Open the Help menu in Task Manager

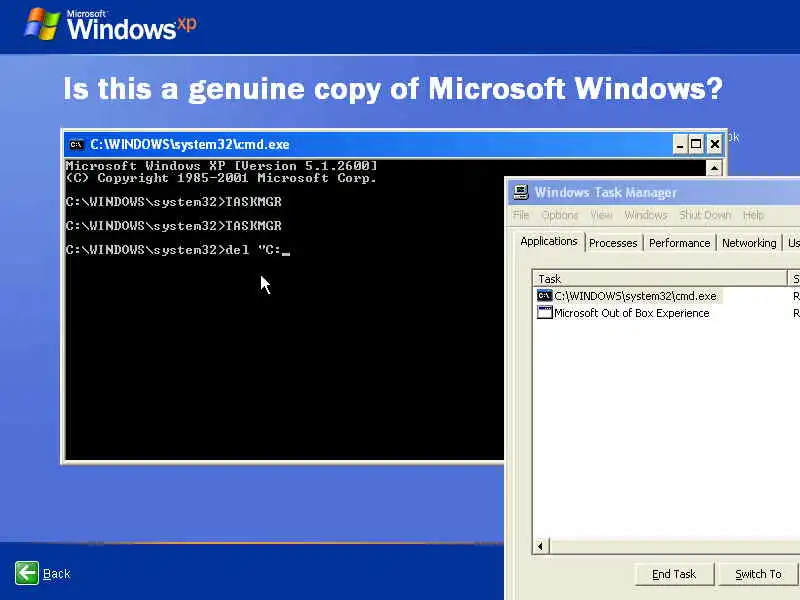(x=753, y=215)
